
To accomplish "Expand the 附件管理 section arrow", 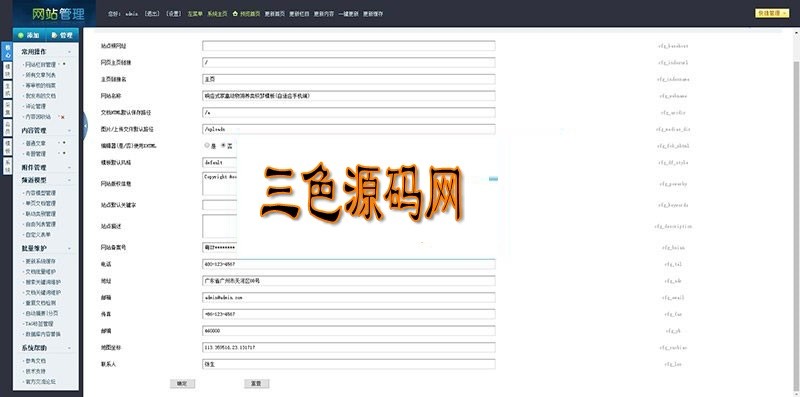I will tap(70, 167).
